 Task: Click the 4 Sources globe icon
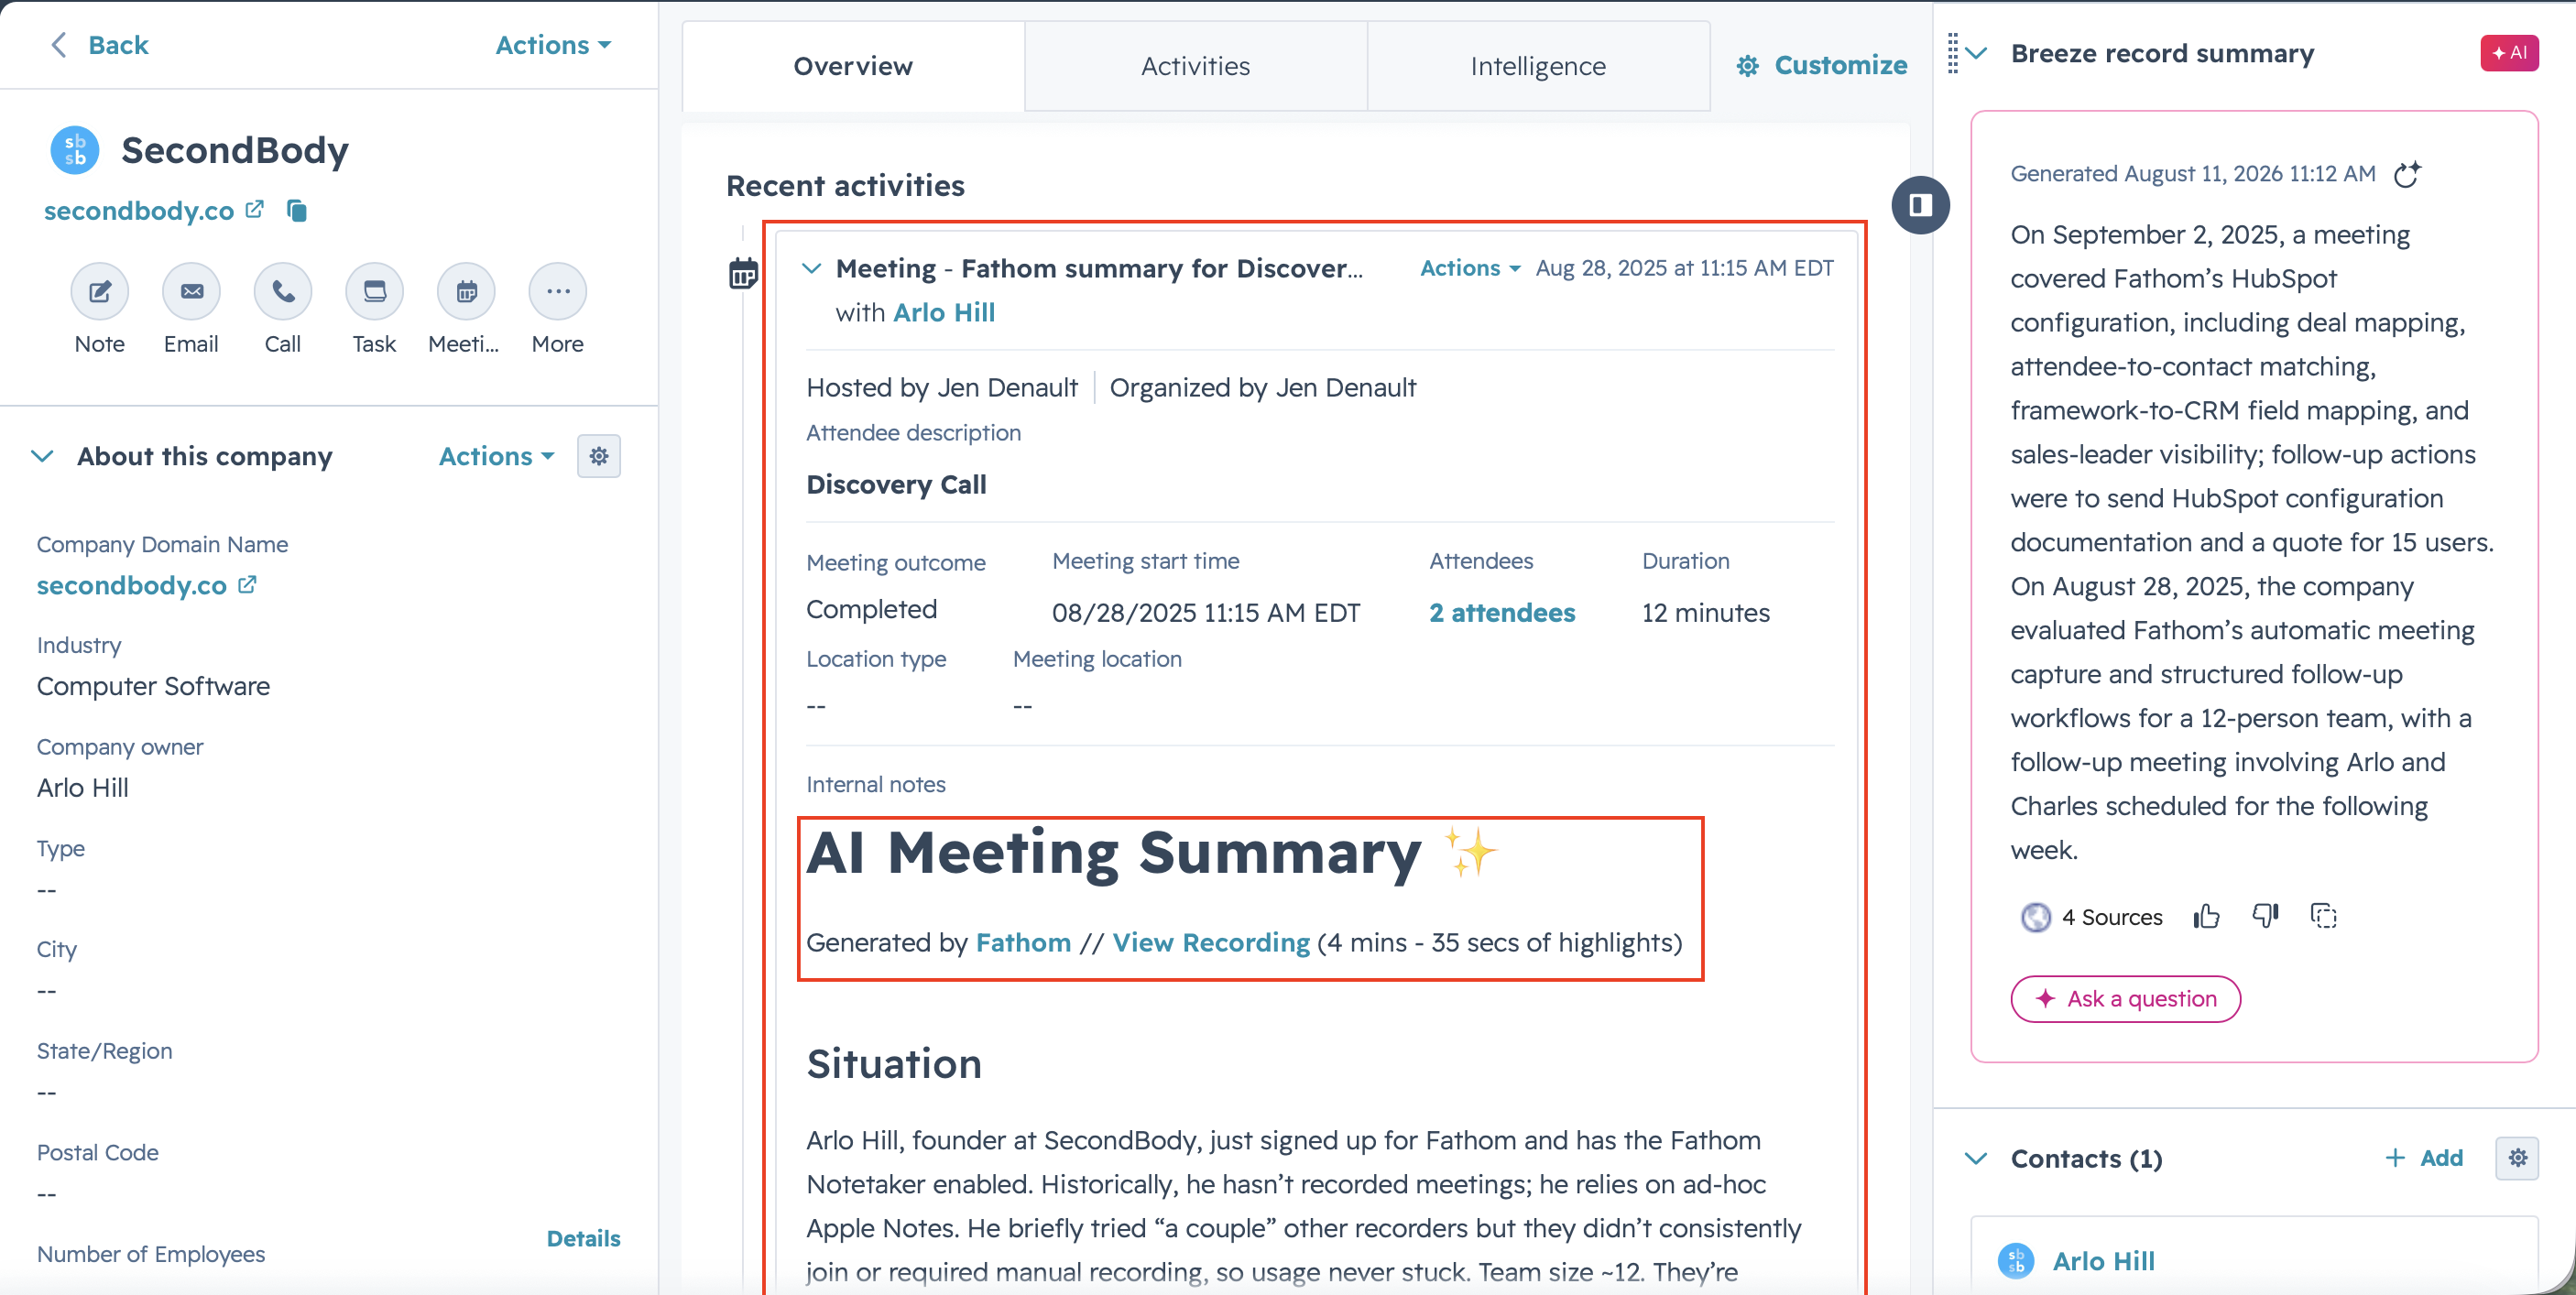tap(2036, 917)
